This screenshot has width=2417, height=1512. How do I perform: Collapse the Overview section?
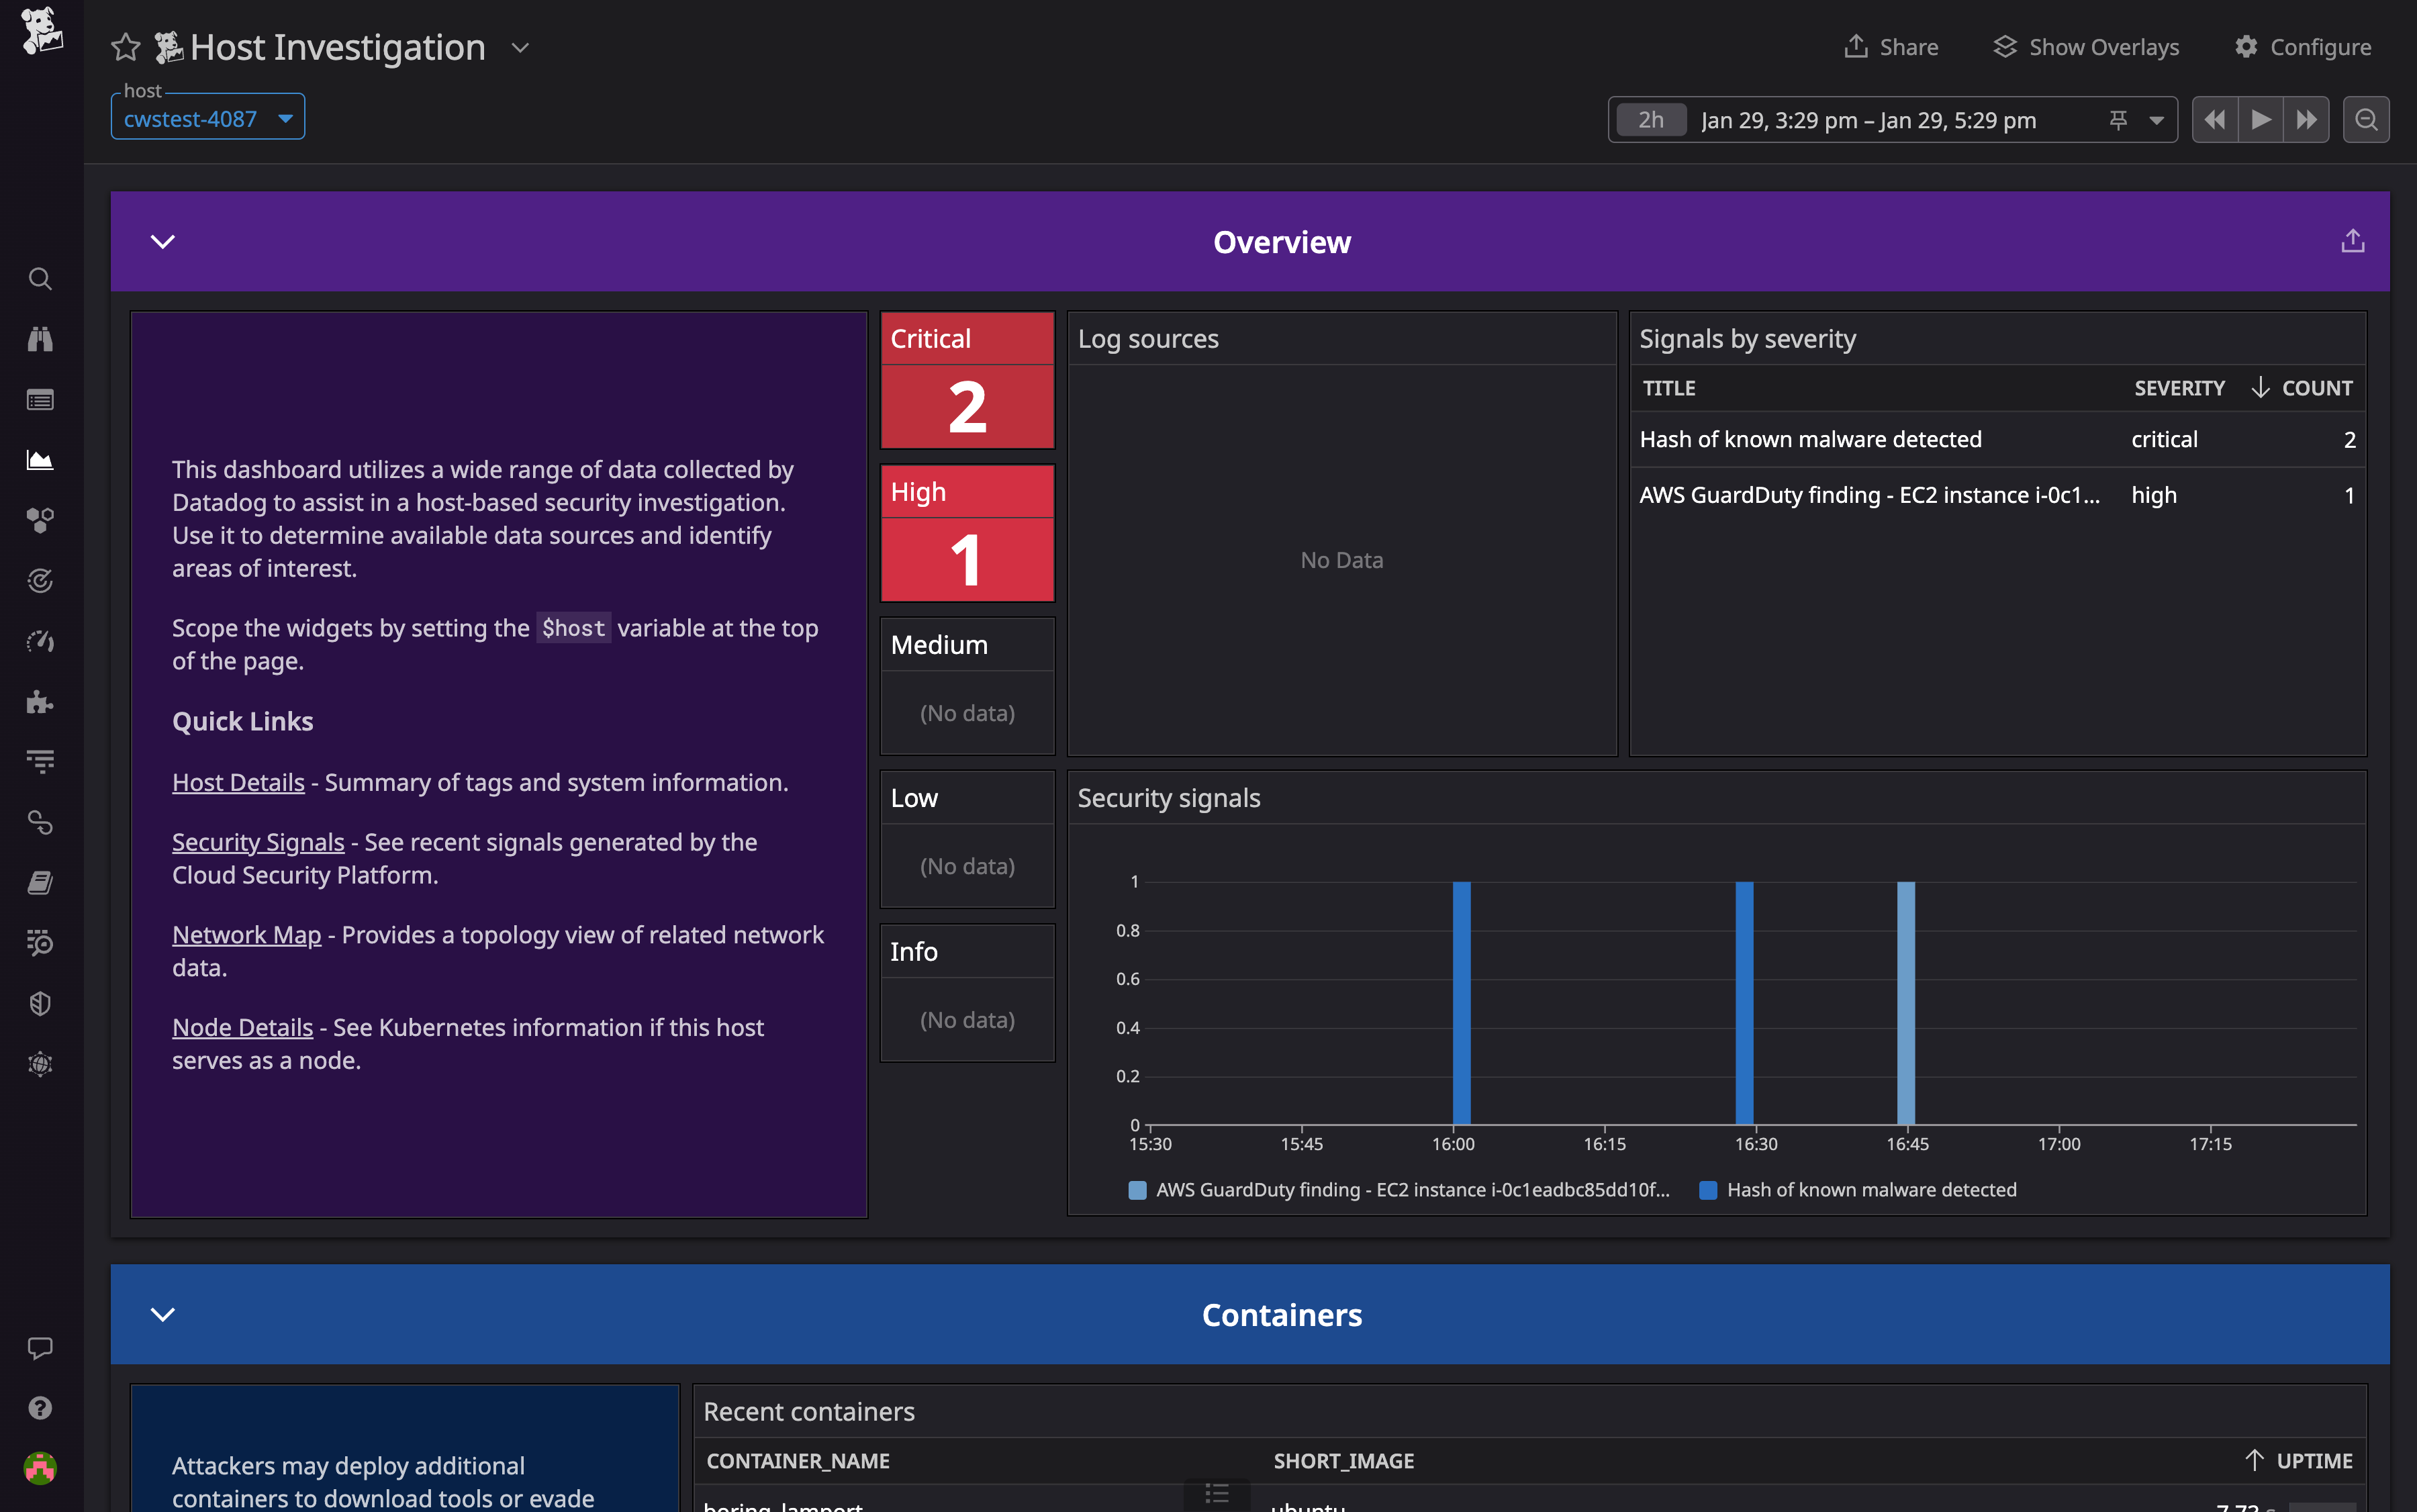click(x=163, y=241)
